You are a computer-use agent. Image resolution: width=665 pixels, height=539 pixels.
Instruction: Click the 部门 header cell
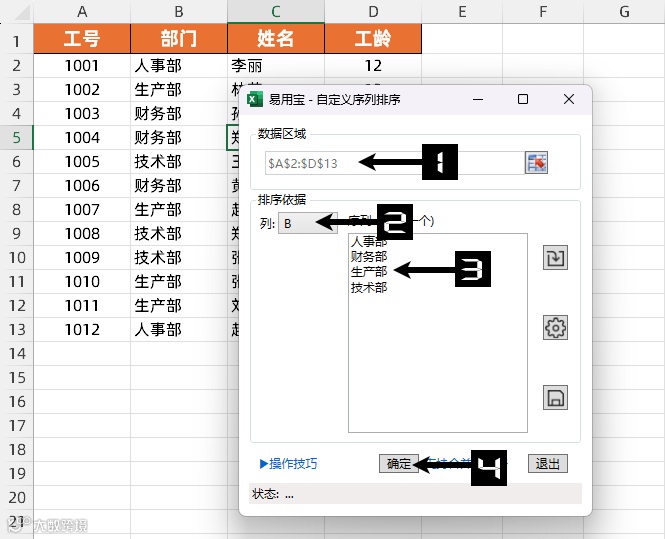(x=179, y=39)
